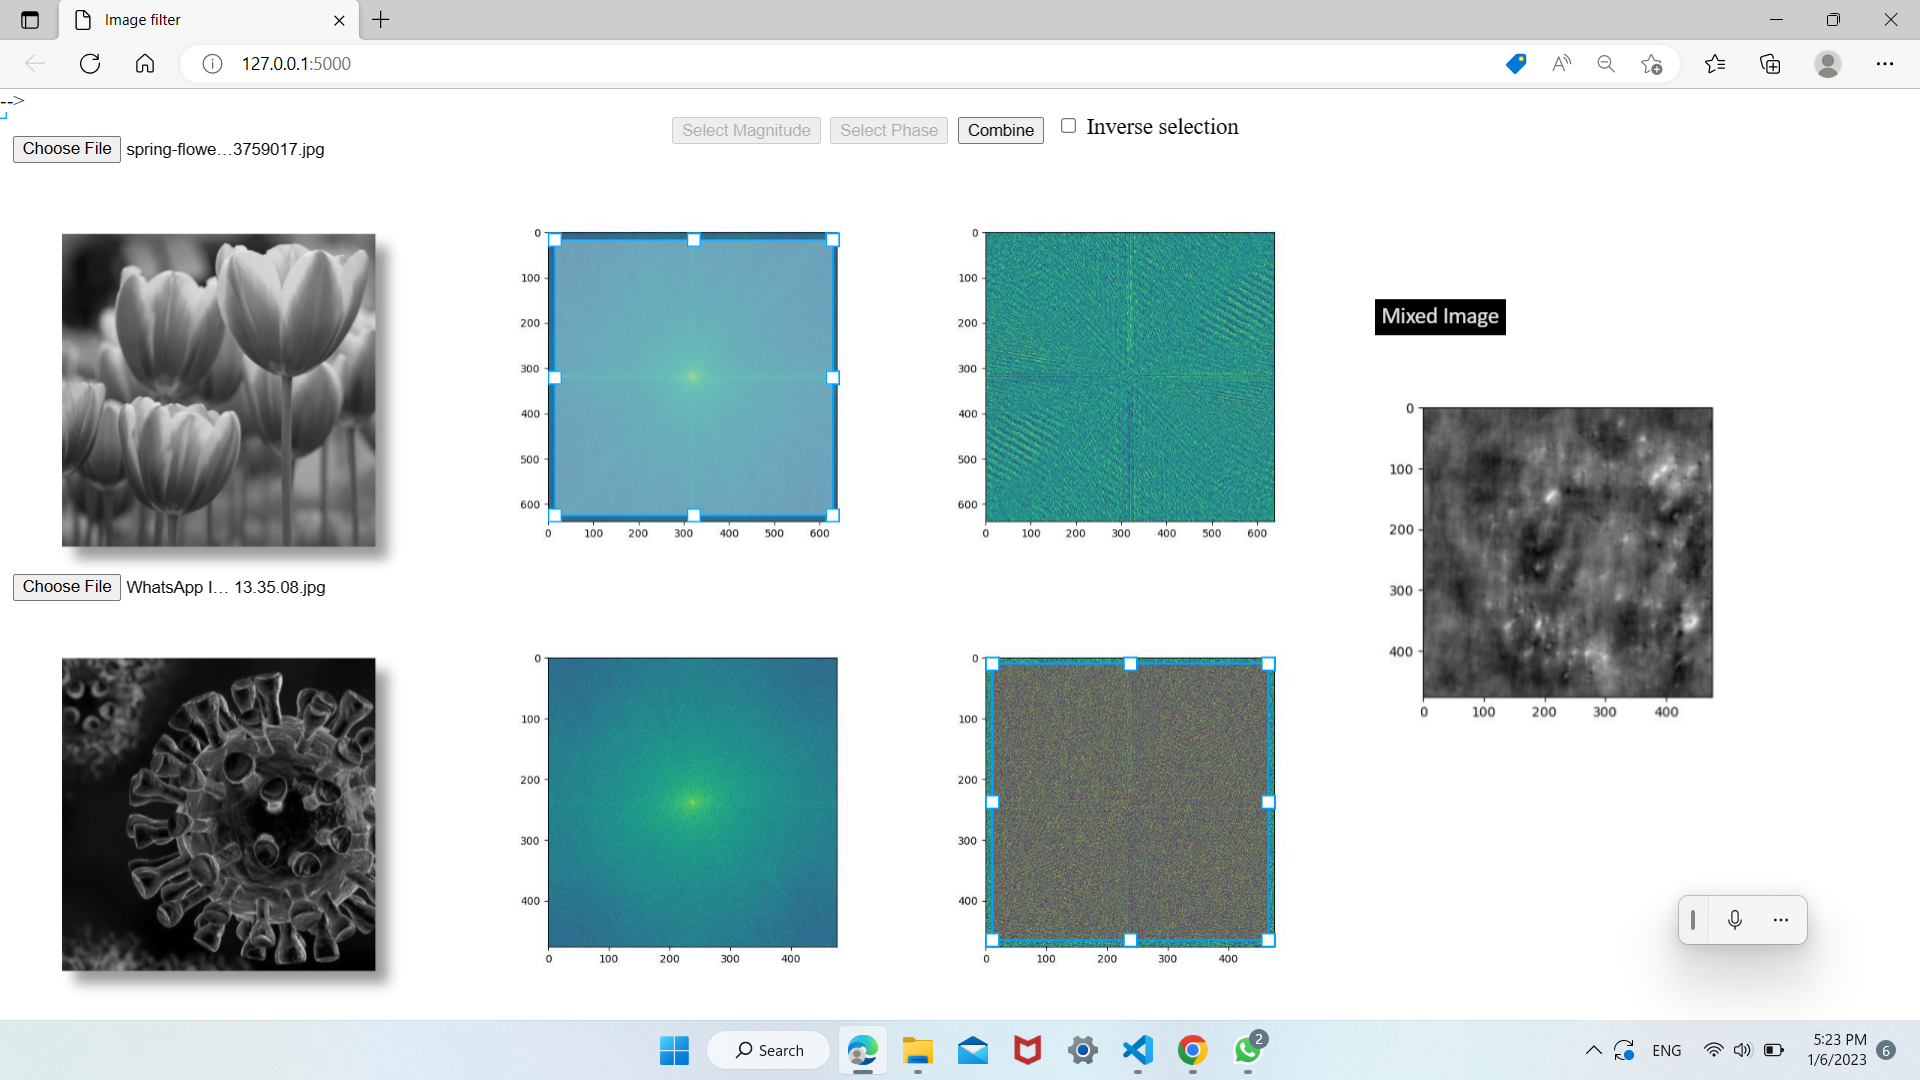The image size is (1920, 1080).
Task: Open the Edge Settings and more menu
Action: 1886,63
